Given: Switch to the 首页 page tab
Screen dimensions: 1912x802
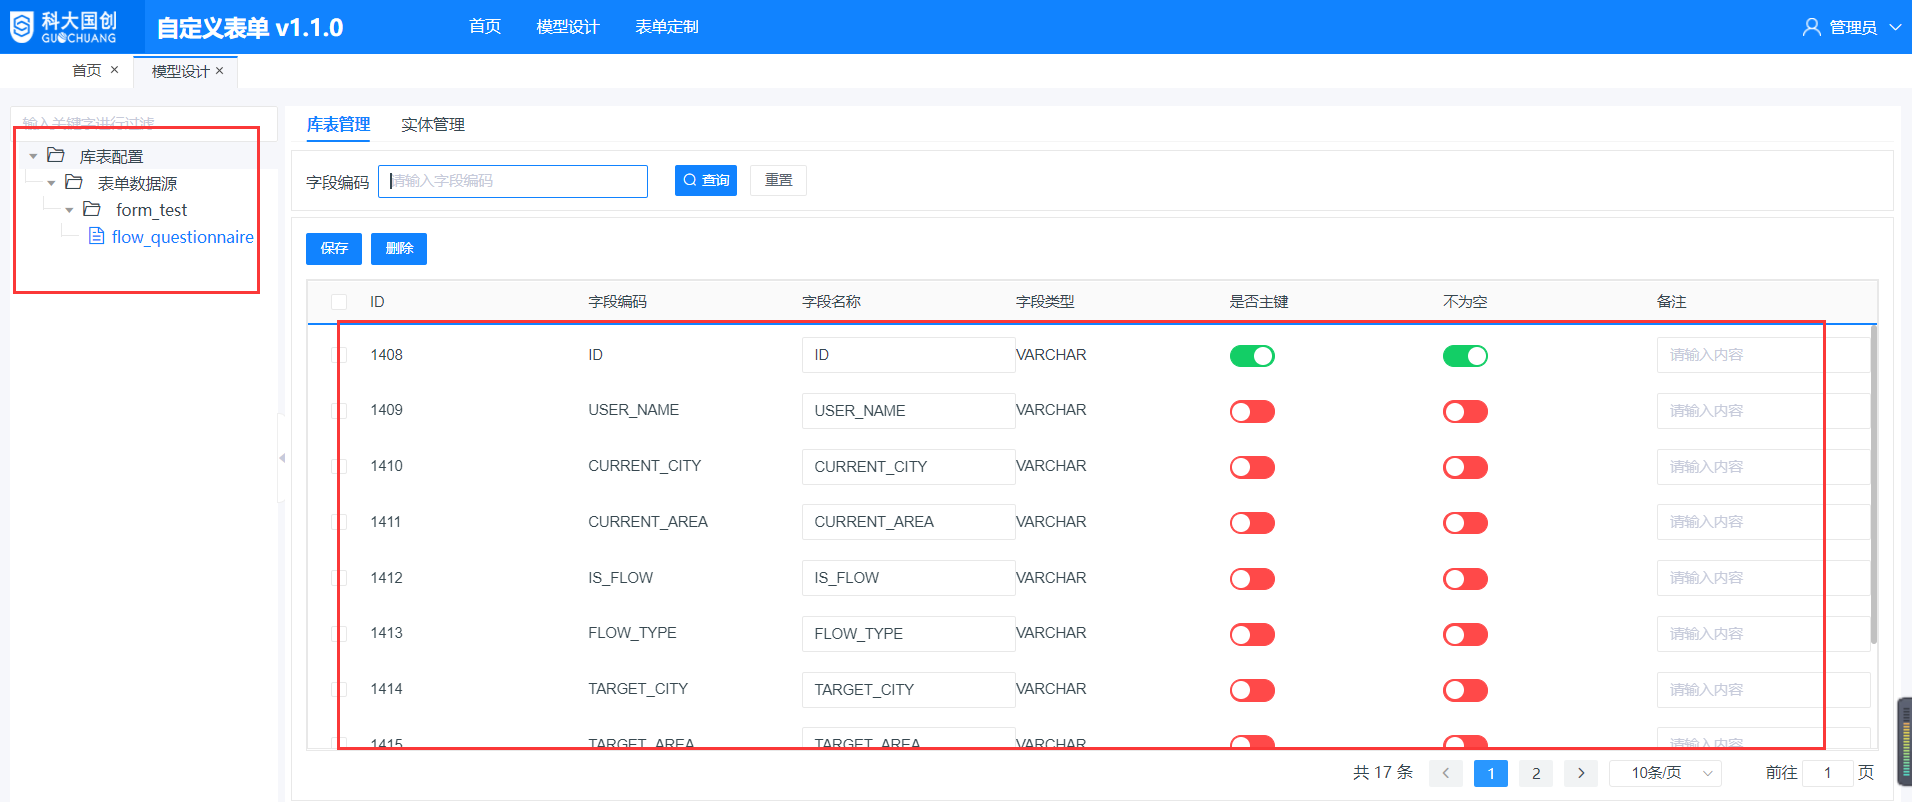Looking at the screenshot, I should (87, 70).
